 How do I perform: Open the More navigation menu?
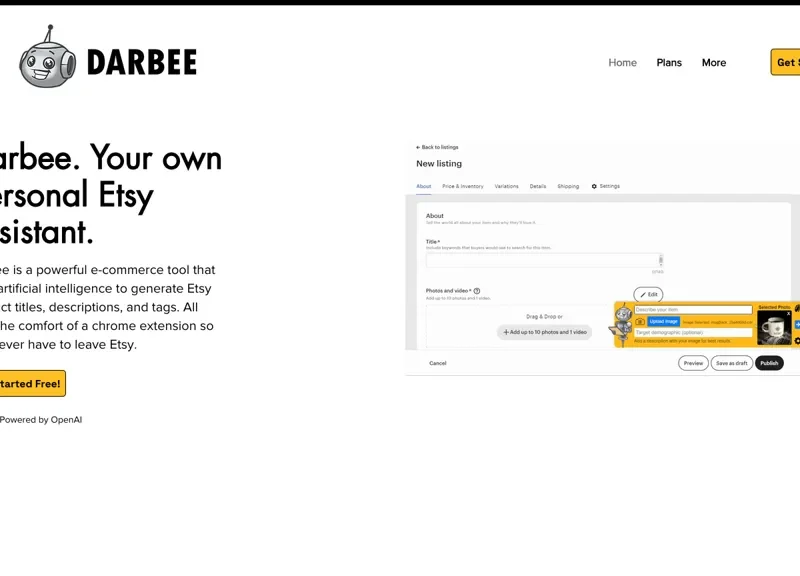(x=714, y=62)
